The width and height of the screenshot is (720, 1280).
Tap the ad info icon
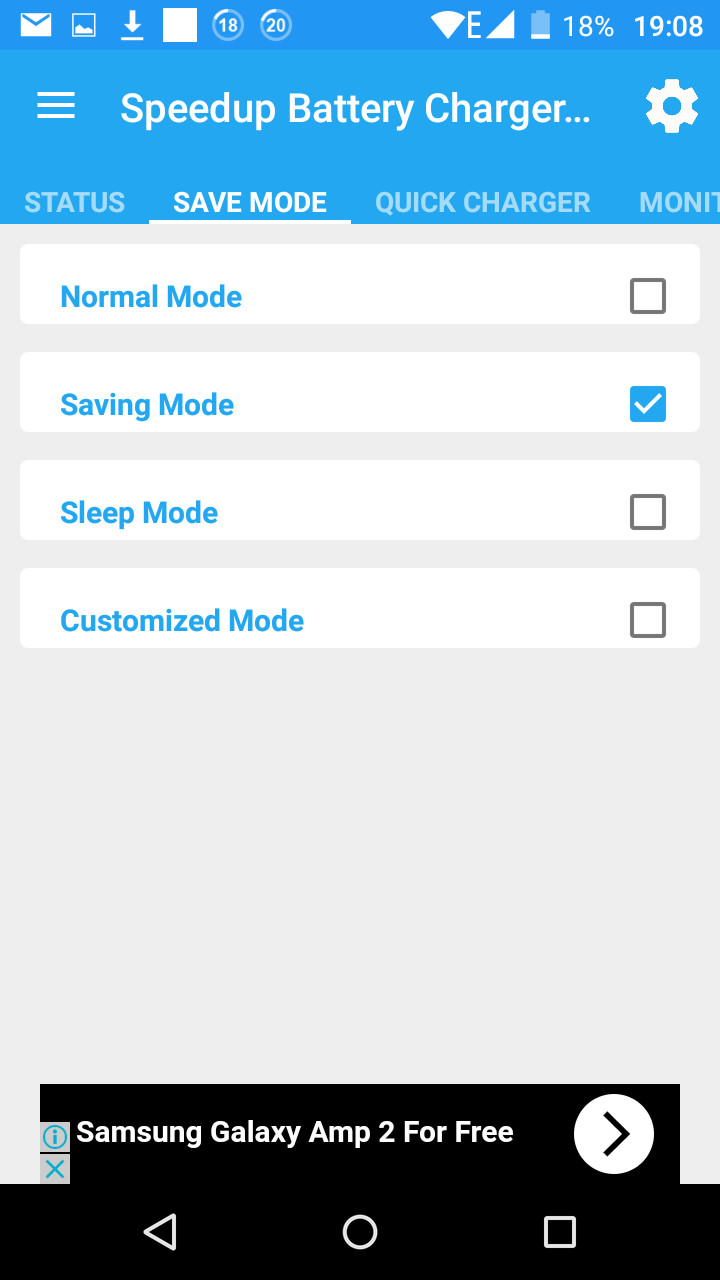(x=55, y=1137)
